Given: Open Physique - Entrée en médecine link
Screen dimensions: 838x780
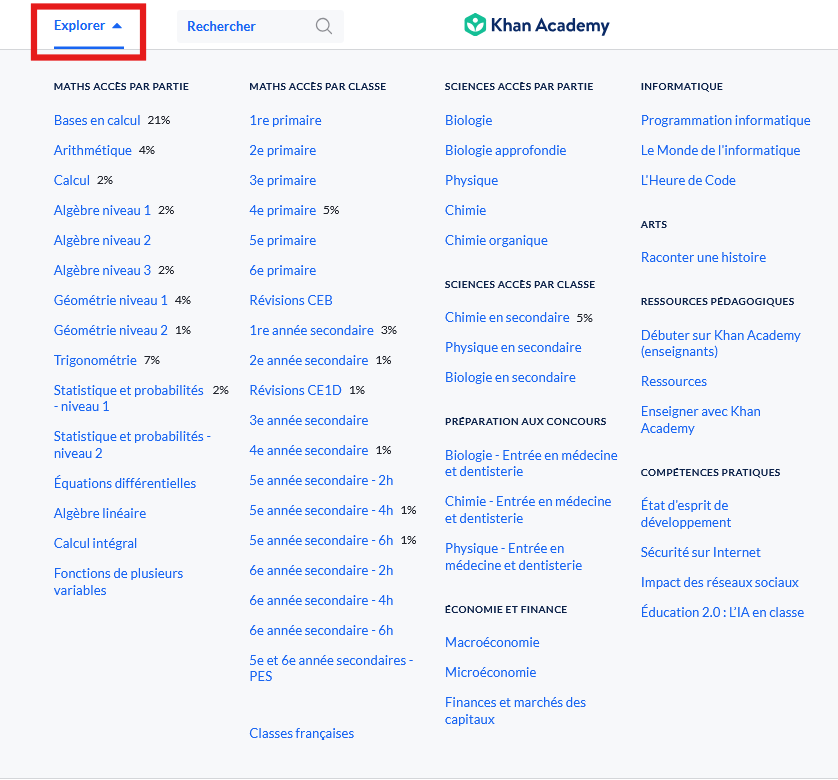Looking at the screenshot, I should tap(513, 557).
